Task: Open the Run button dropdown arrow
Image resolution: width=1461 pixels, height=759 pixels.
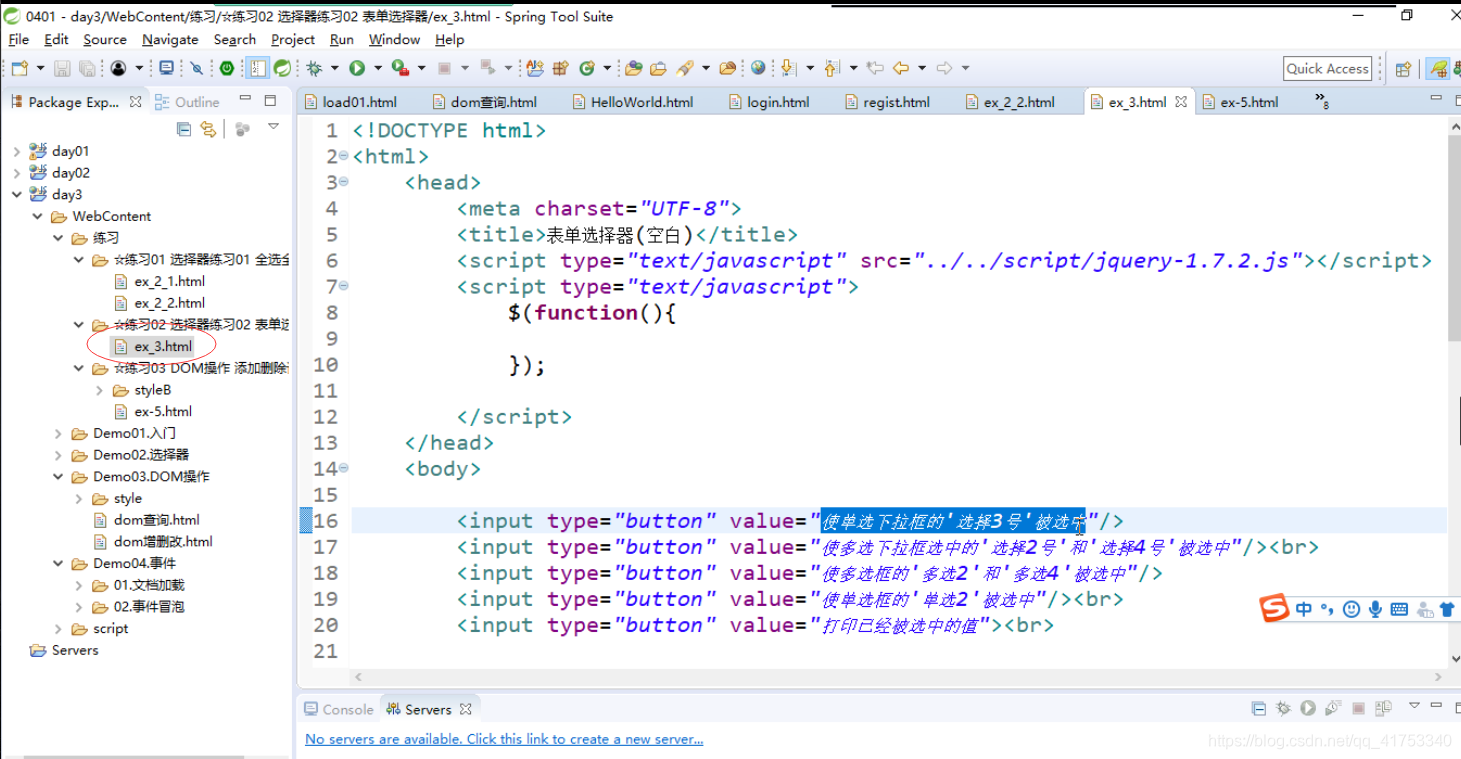Action: (378, 68)
